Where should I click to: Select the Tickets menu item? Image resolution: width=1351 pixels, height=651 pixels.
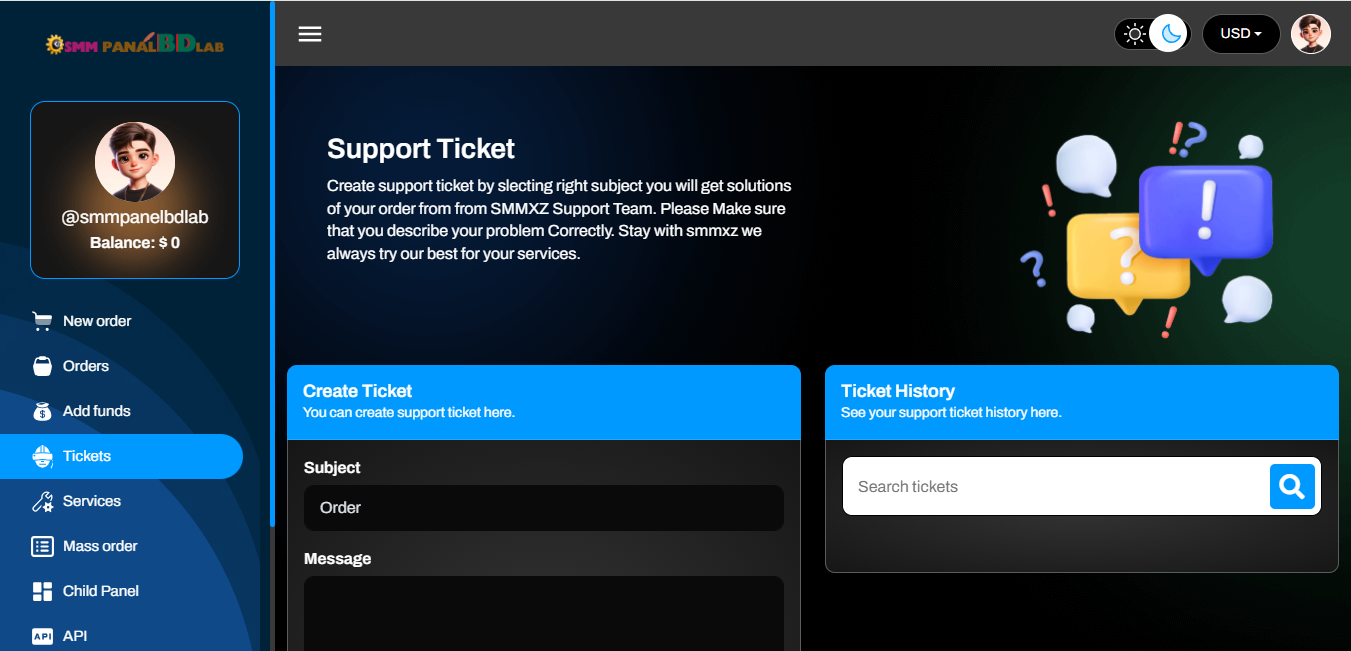(87, 456)
